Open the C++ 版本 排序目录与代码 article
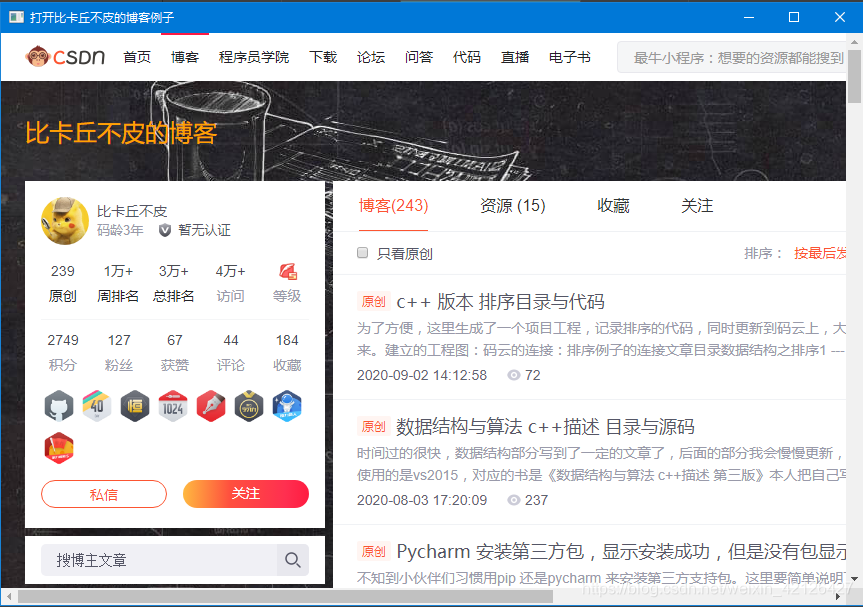 tap(500, 301)
